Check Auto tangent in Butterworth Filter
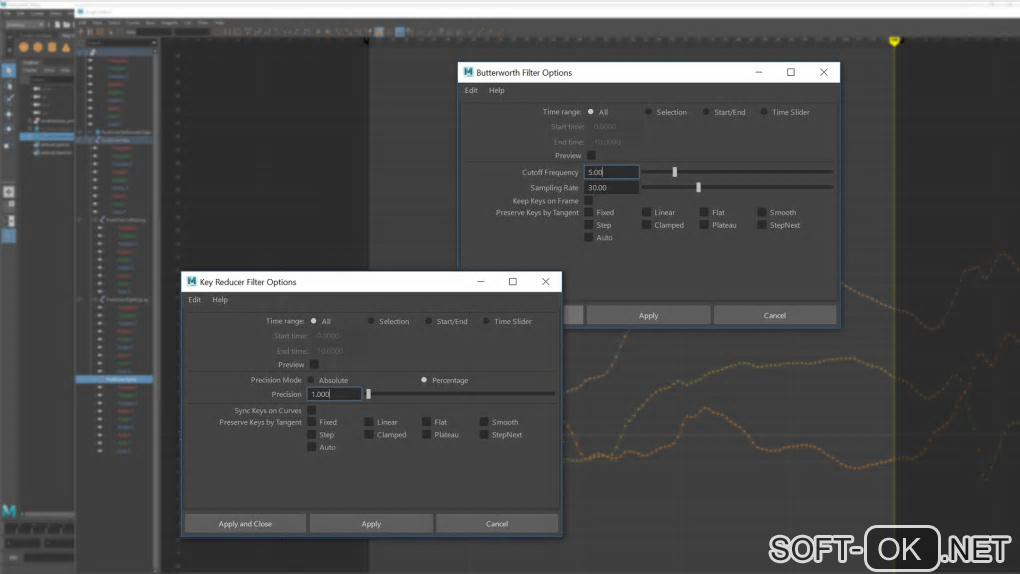The image size is (1020, 574). click(589, 238)
